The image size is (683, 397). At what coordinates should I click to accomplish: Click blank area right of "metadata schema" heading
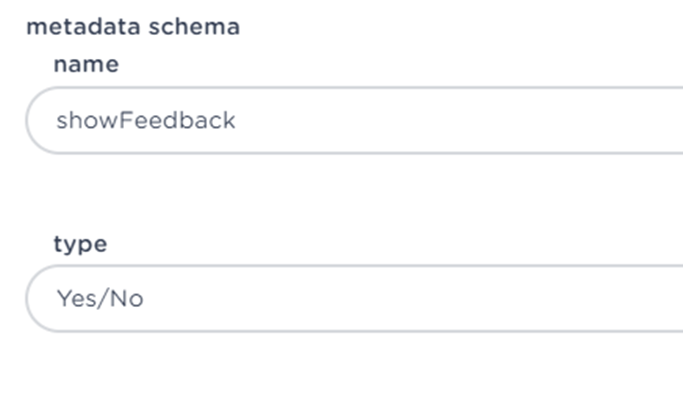[x=457, y=27]
